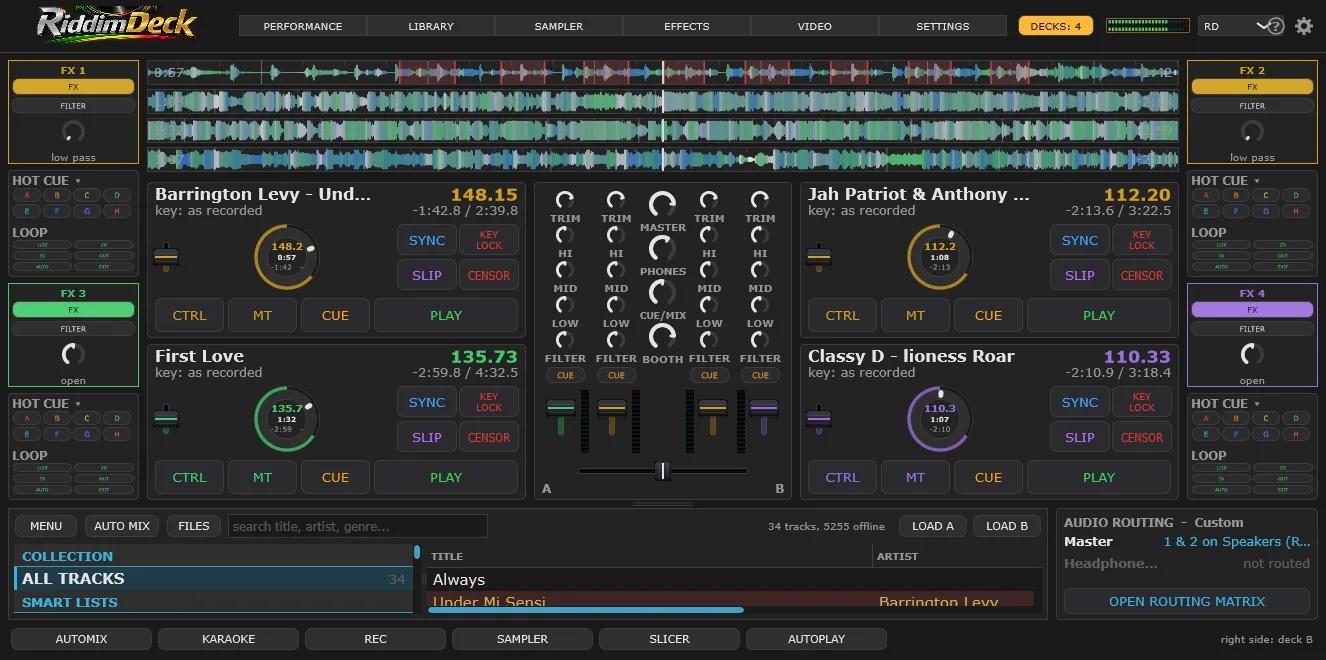
Task: Click the Classy D deck jog wheel
Action: [939, 419]
